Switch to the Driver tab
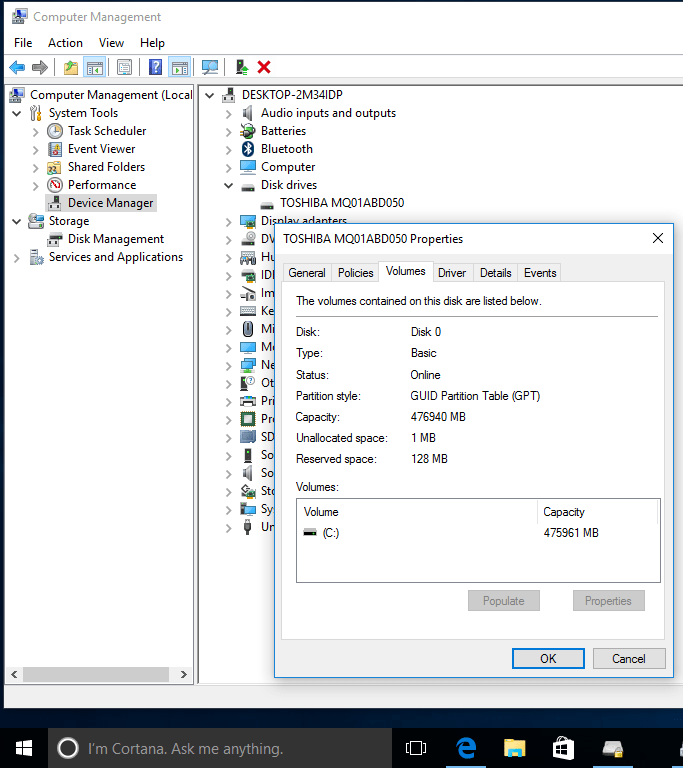The height and width of the screenshot is (768, 683). tap(452, 273)
